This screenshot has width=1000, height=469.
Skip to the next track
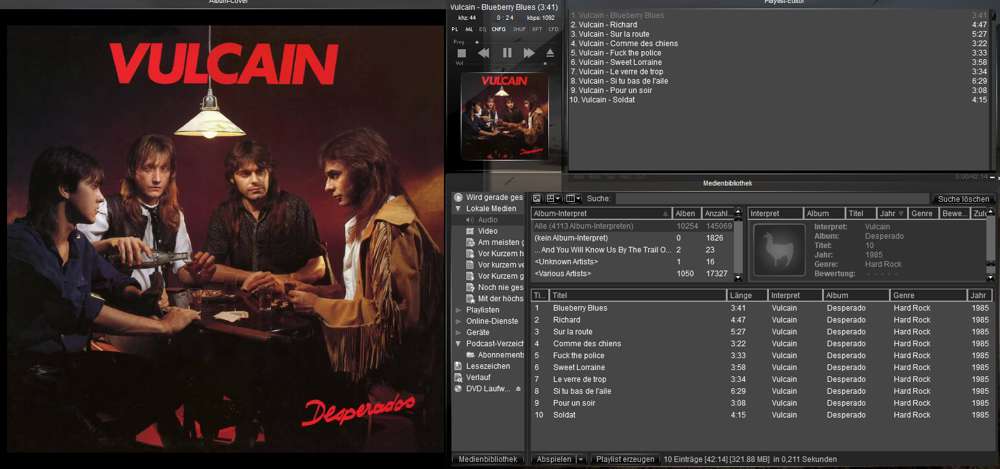(529, 53)
